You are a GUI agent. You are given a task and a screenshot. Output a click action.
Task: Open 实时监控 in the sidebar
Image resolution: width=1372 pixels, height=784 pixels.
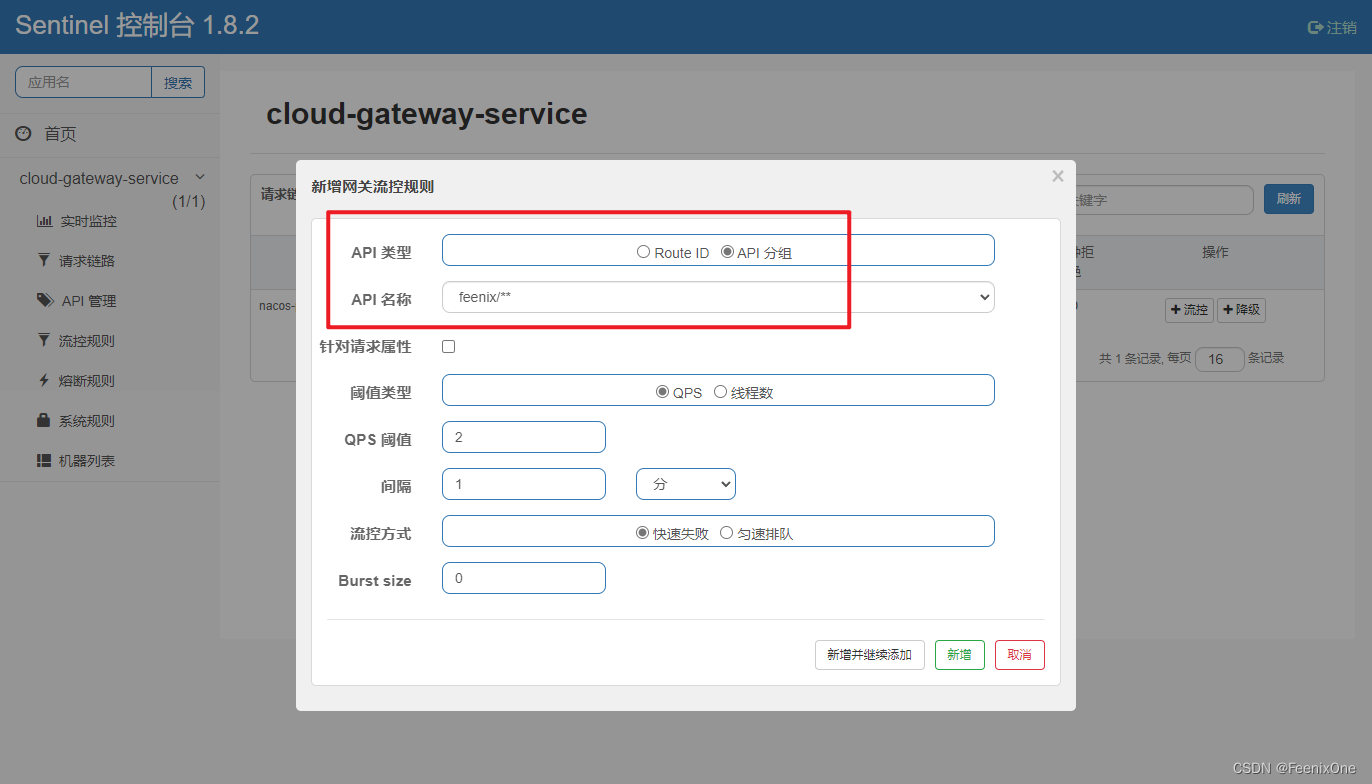pos(88,221)
